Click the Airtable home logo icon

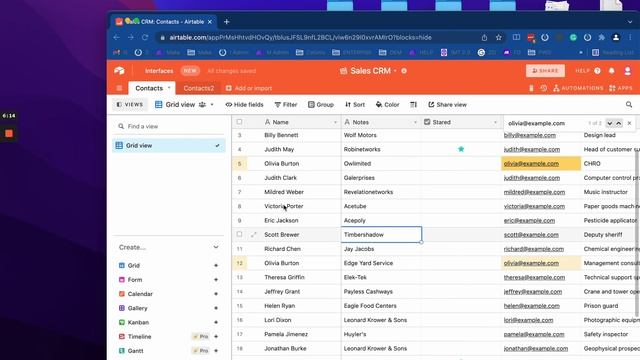[x=119, y=71]
